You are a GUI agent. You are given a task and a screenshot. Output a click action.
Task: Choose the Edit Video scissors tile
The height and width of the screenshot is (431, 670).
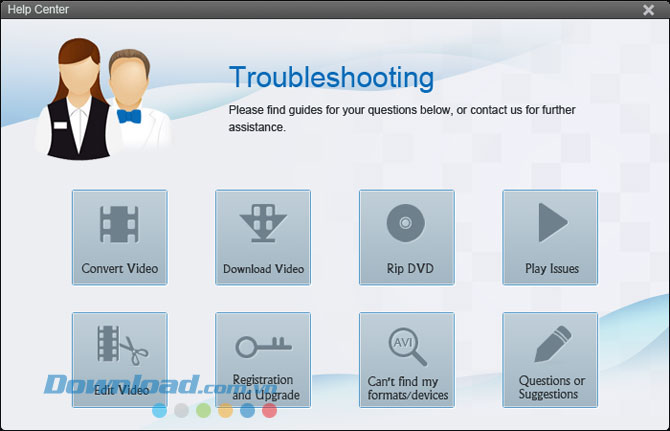pyautogui.click(x=120, y=360)
